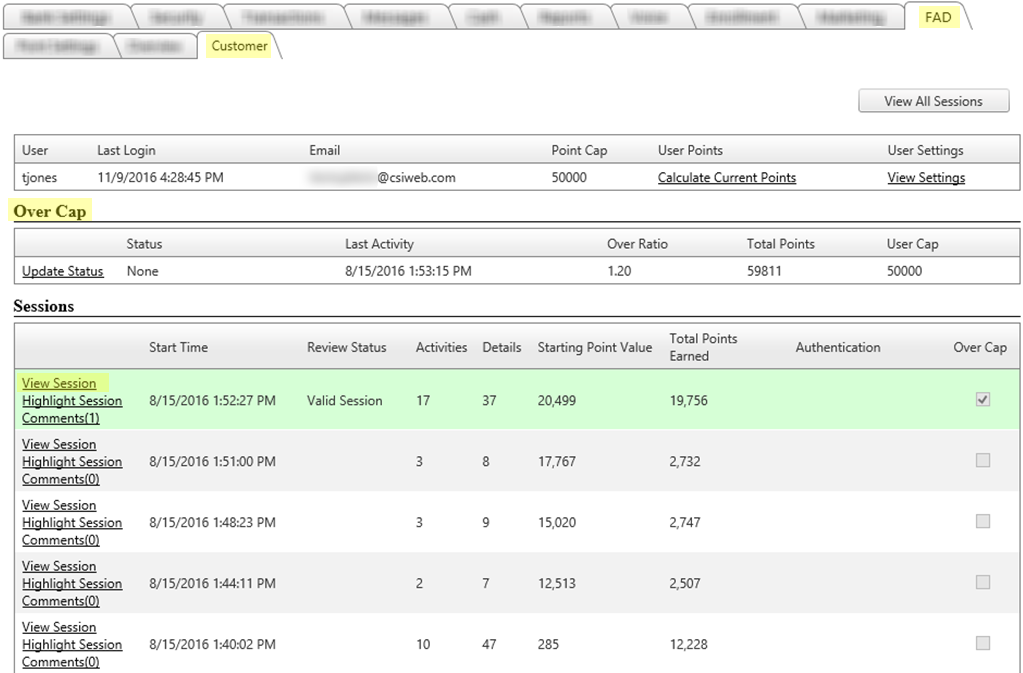Open Comments(1) for the highlighted session
This screenshot has height=673, width=1023.
[x=61, y=418]
